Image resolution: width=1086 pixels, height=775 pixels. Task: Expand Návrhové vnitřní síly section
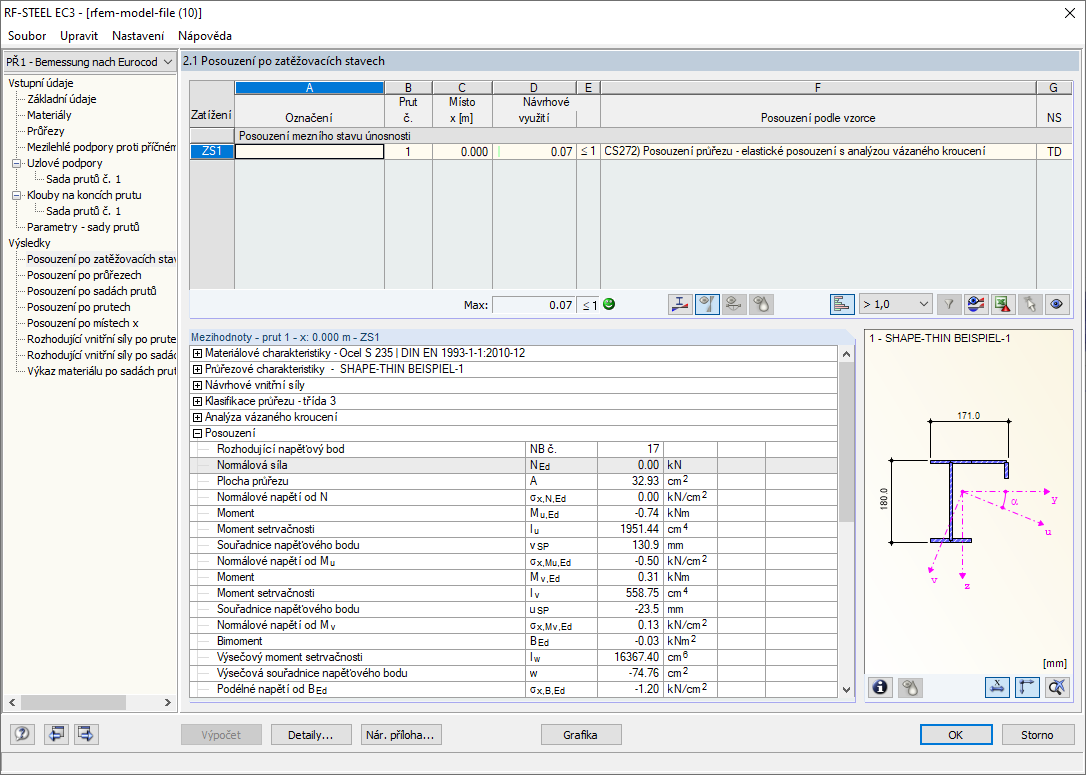tap(197, 385)
